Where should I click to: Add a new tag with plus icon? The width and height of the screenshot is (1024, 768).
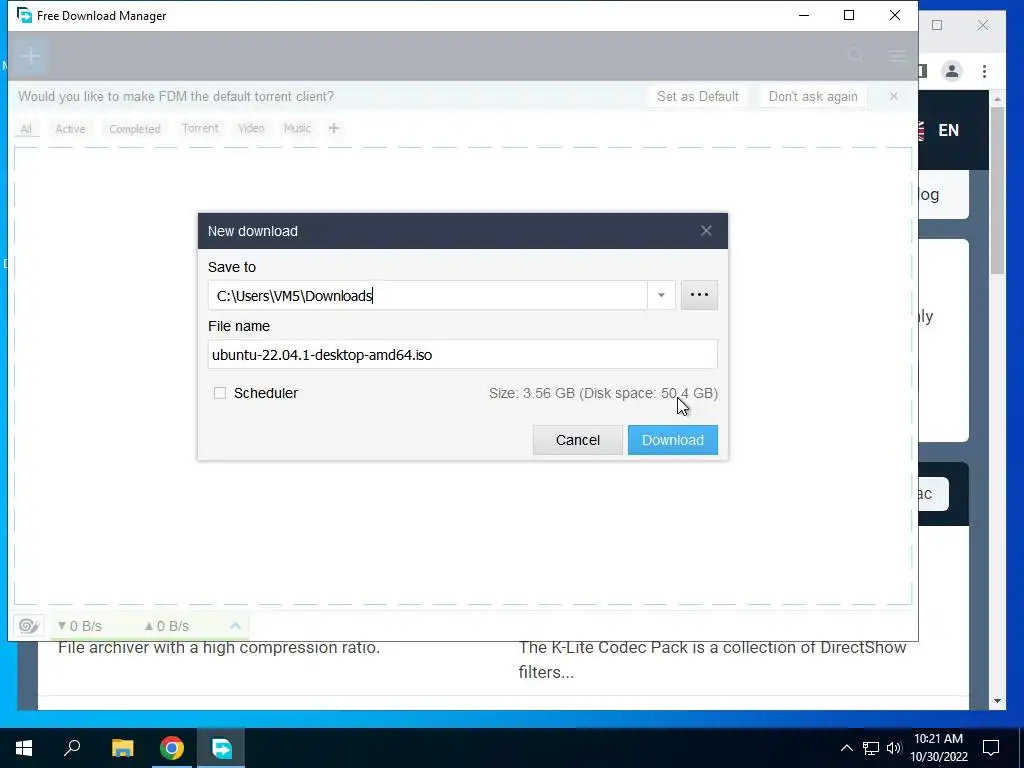pos(334,128)
